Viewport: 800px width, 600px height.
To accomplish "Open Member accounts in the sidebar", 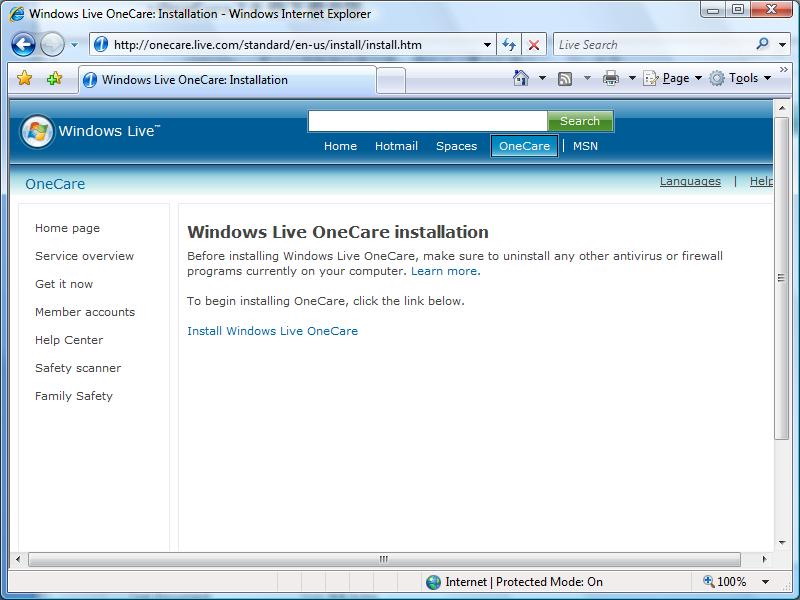I will [85, 312].
